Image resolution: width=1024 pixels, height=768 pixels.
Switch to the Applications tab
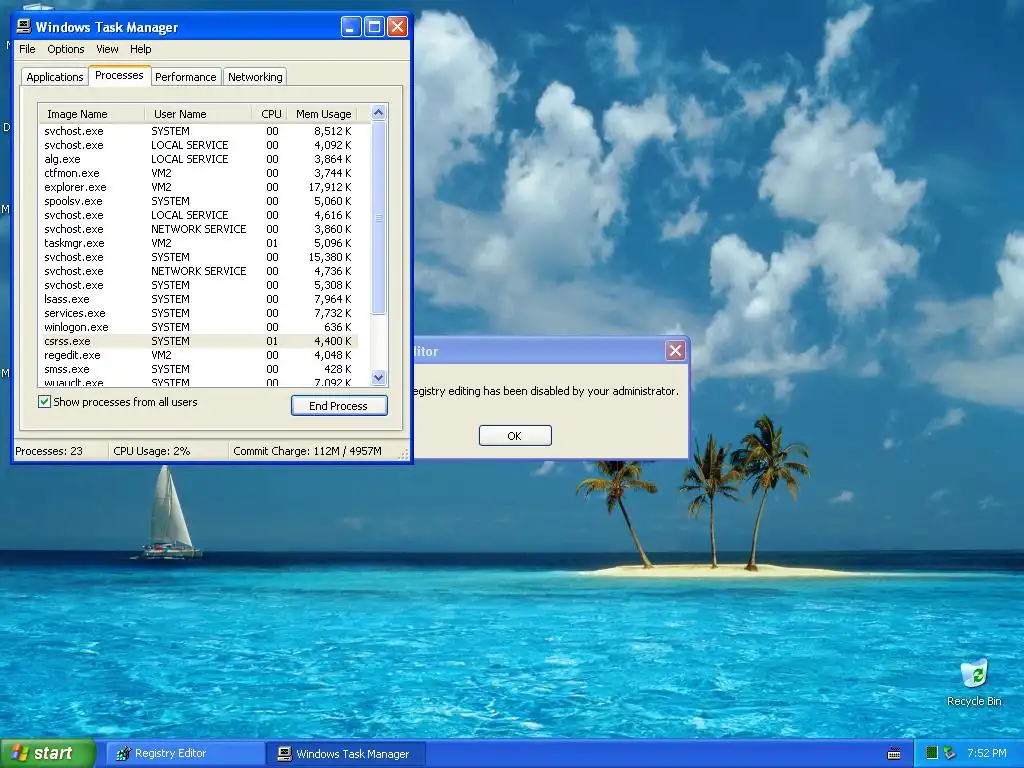pos(55,77)
